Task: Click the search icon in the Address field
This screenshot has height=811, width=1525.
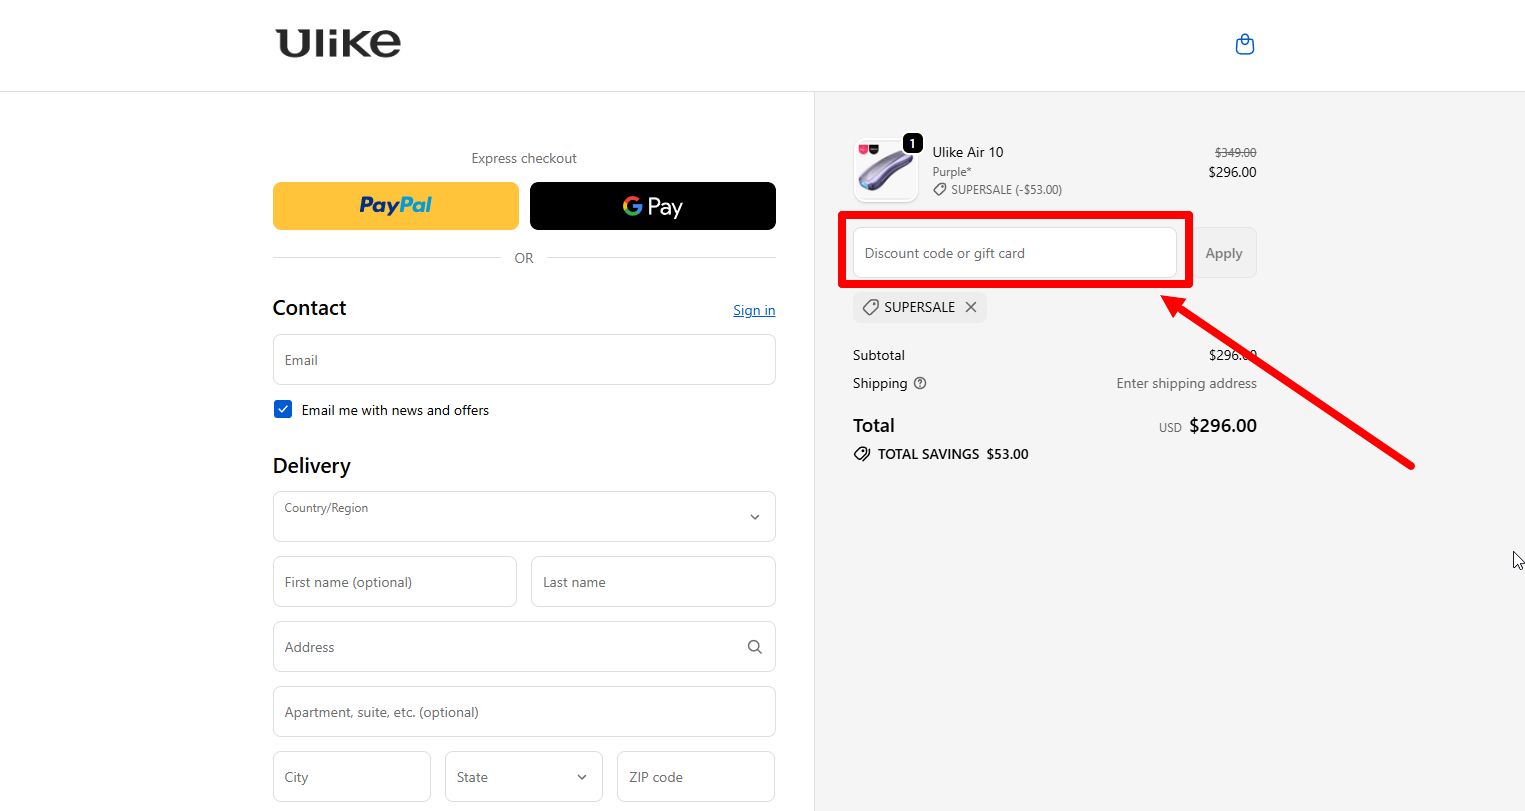Action: [x=754, y=647]
